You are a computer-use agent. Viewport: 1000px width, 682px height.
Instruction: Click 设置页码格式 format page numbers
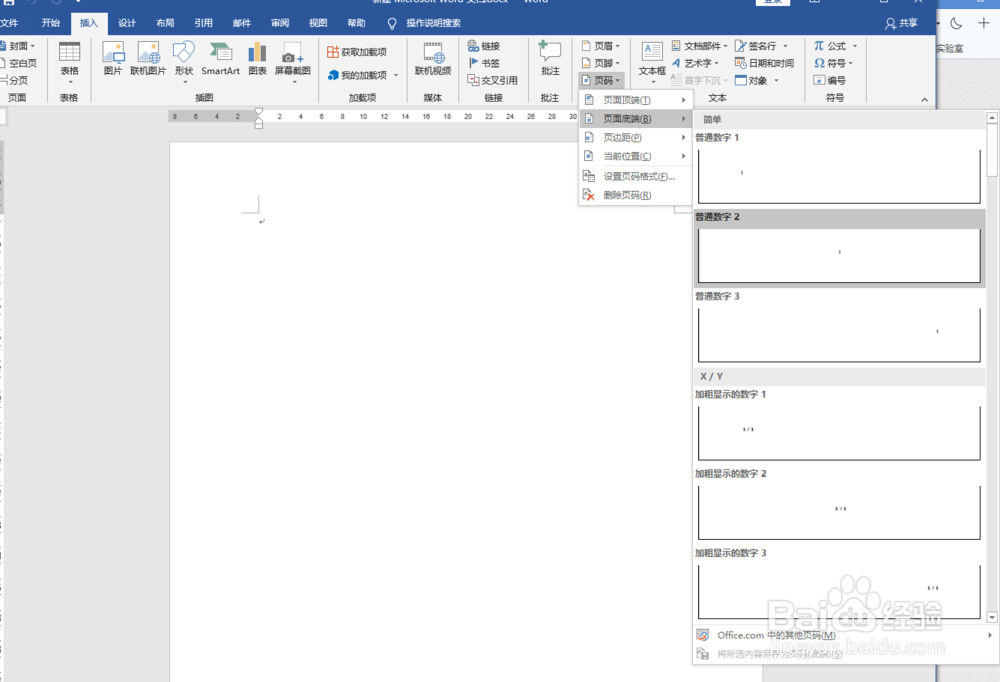coord(635,177)
